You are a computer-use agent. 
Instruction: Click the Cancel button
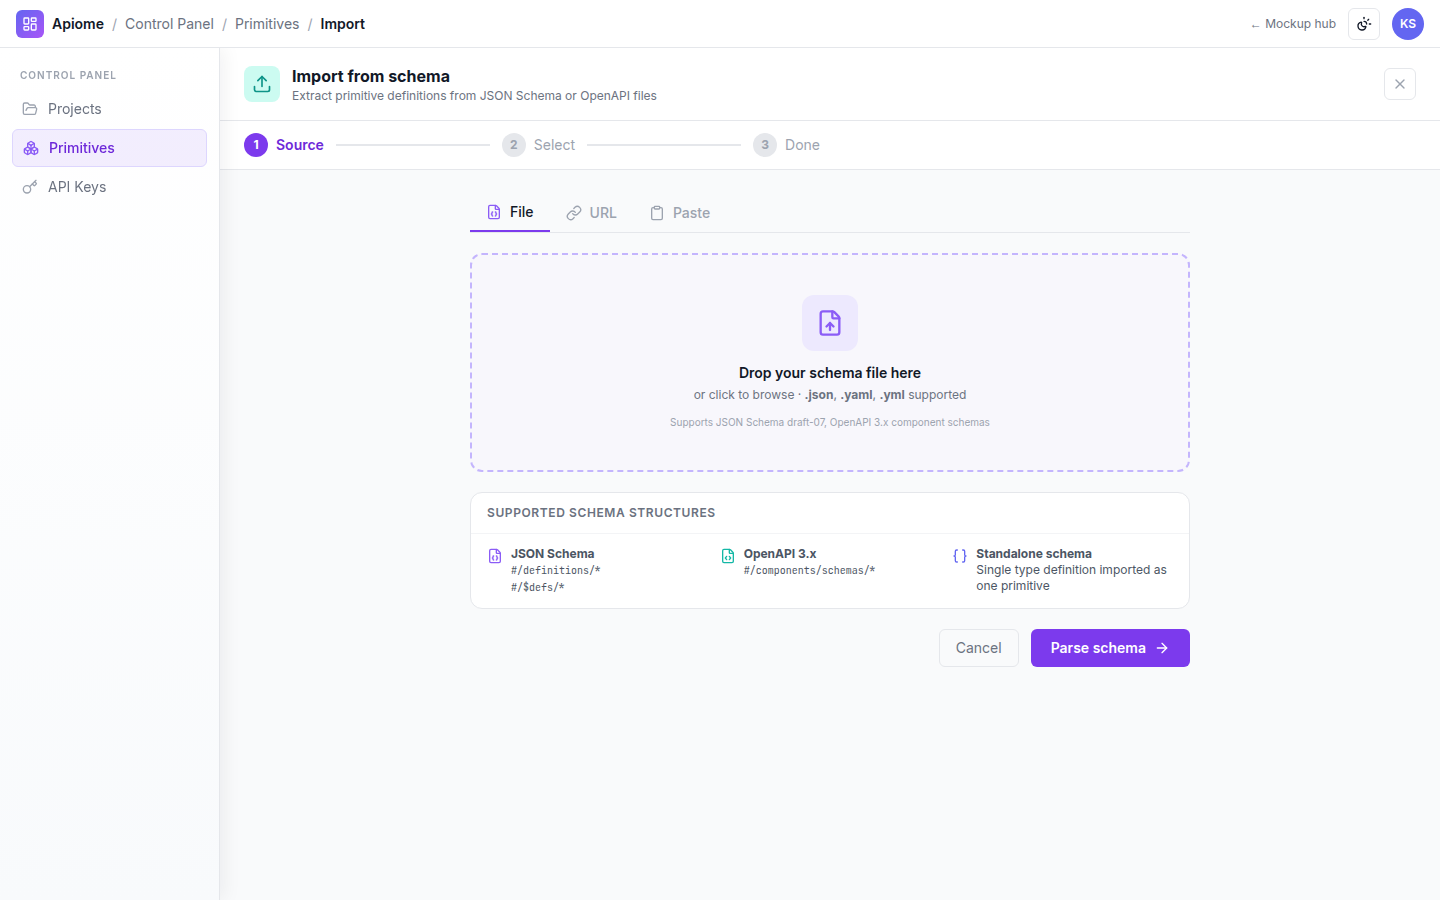pyautogui.click(x=978, y=648)
